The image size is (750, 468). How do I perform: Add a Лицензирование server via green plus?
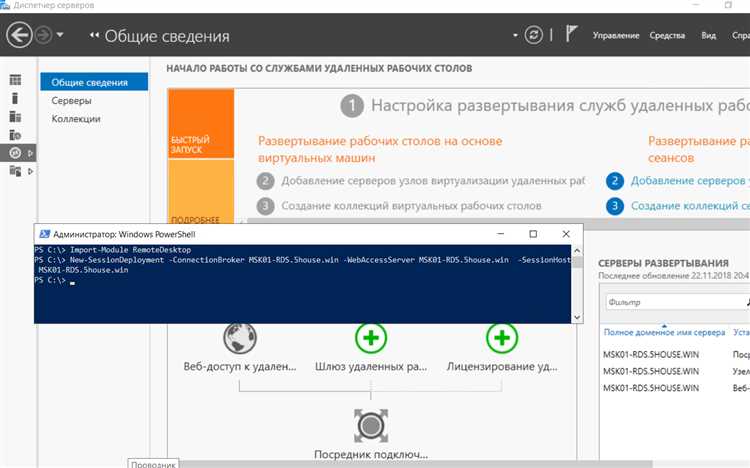(502, 338)
